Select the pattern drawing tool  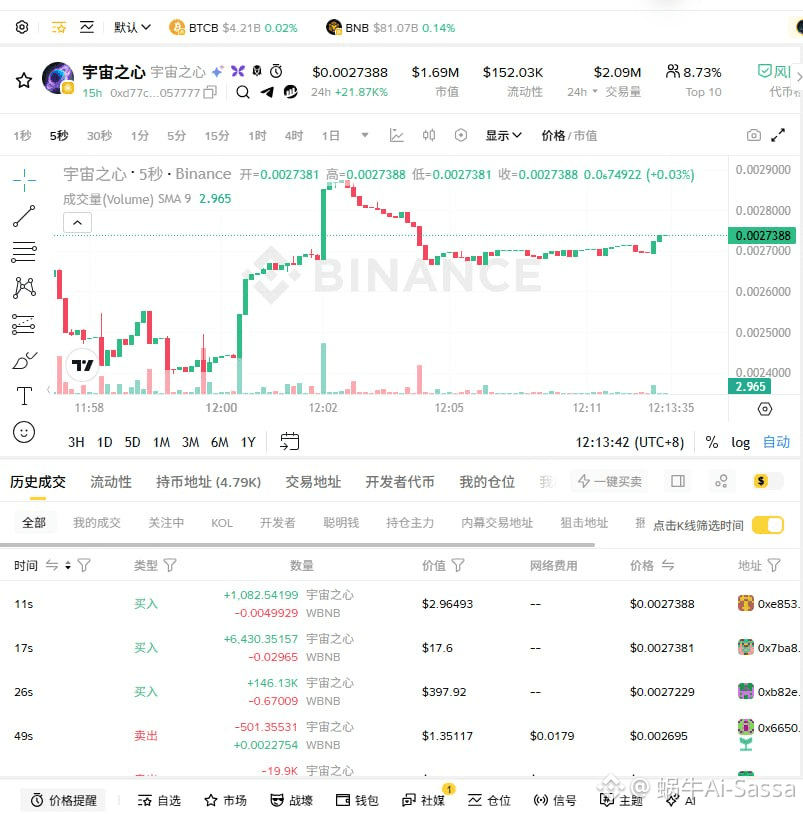click(24, 288)
